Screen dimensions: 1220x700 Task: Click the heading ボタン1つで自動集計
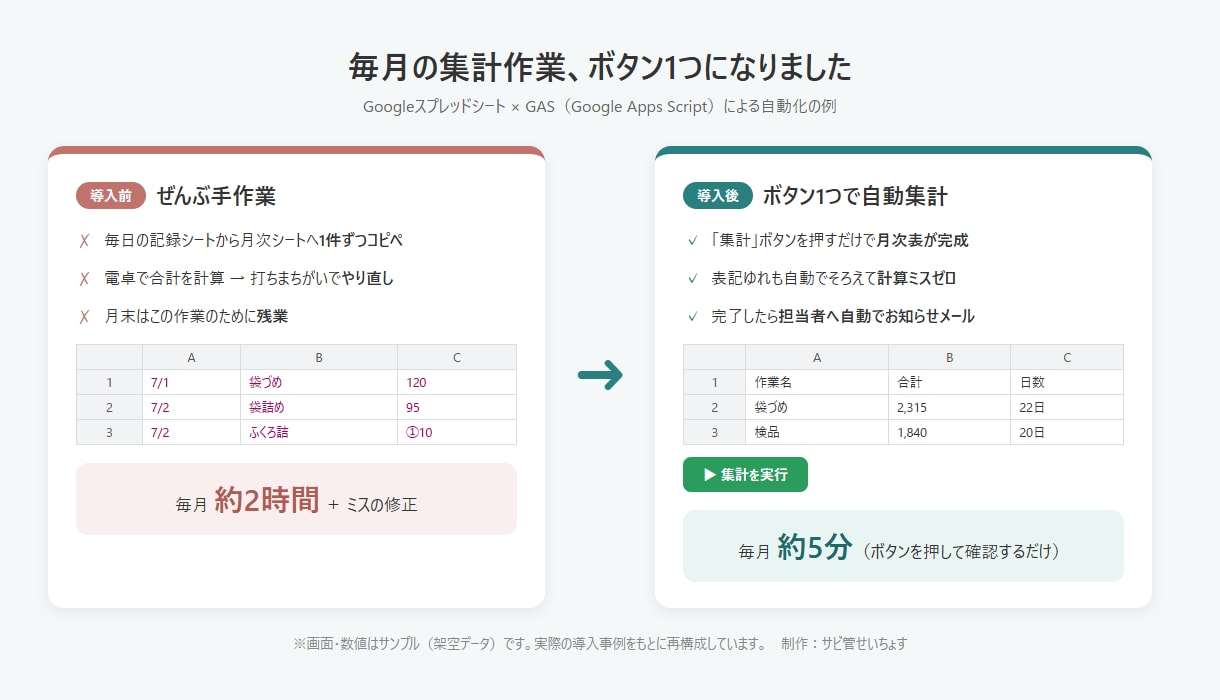coord(855,196)
